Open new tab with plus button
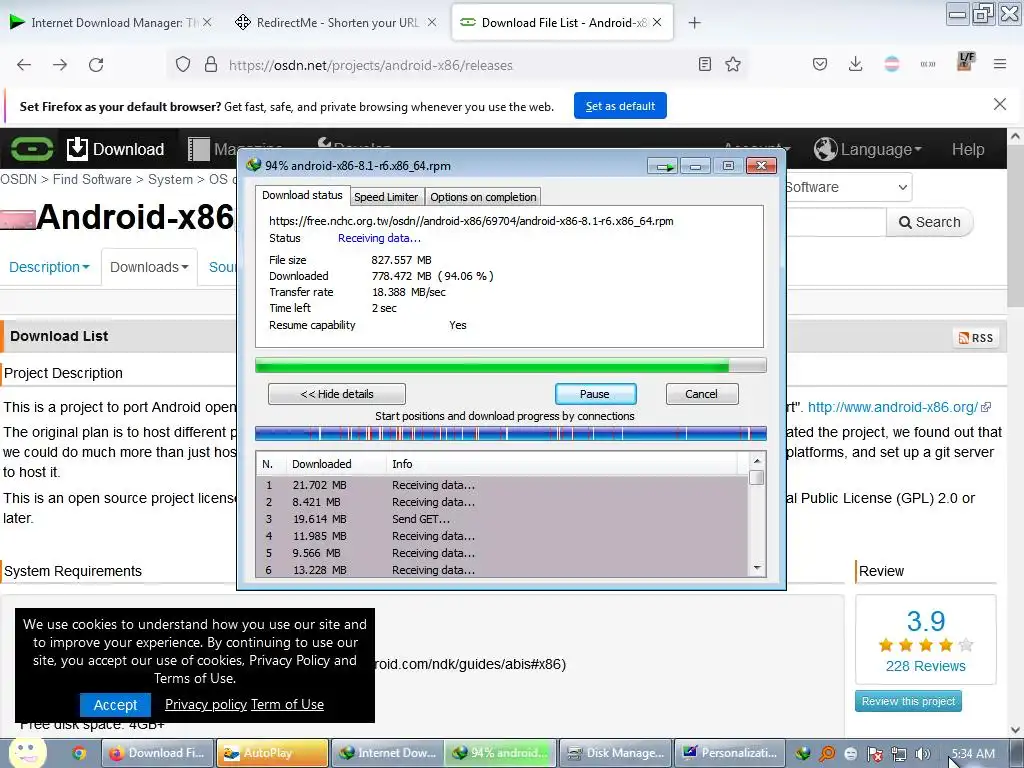Viewport: 1024px width, 768px height. [x=694, y=23]
